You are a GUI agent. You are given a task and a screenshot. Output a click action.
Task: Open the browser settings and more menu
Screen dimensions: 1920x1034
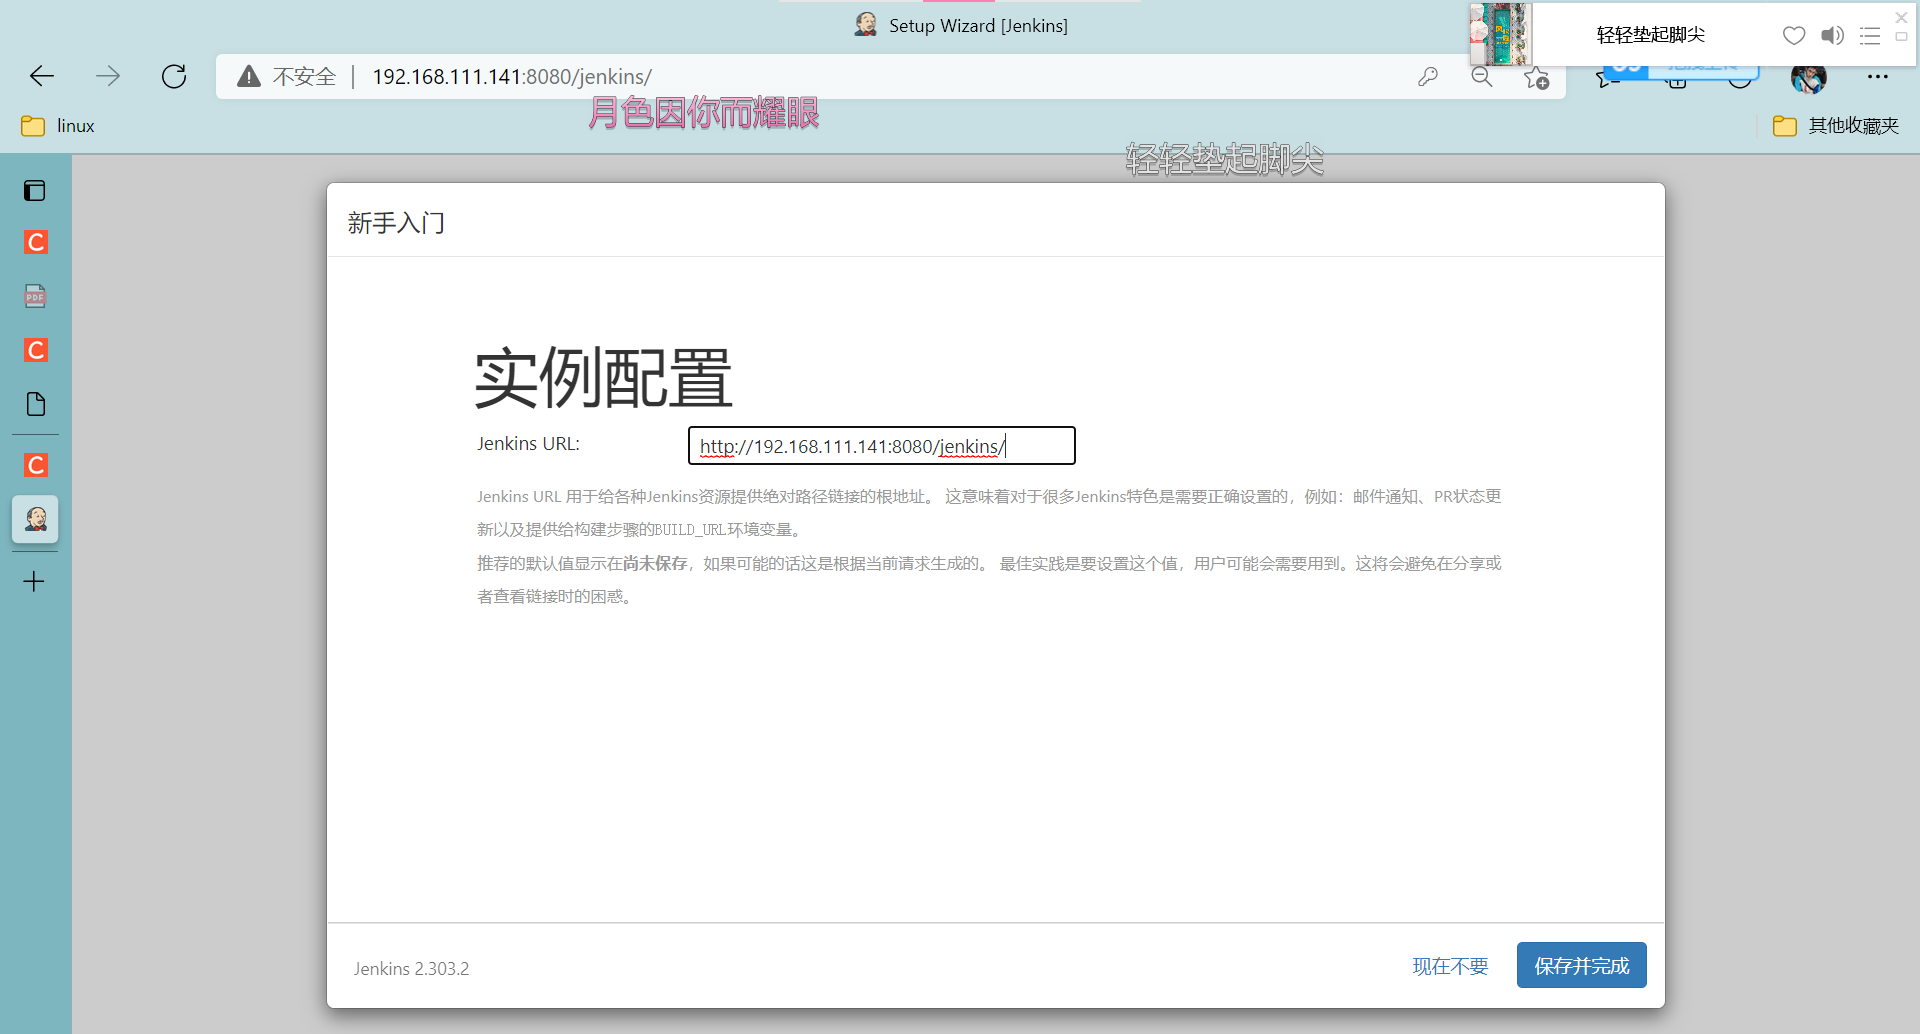pos(1878,77)
